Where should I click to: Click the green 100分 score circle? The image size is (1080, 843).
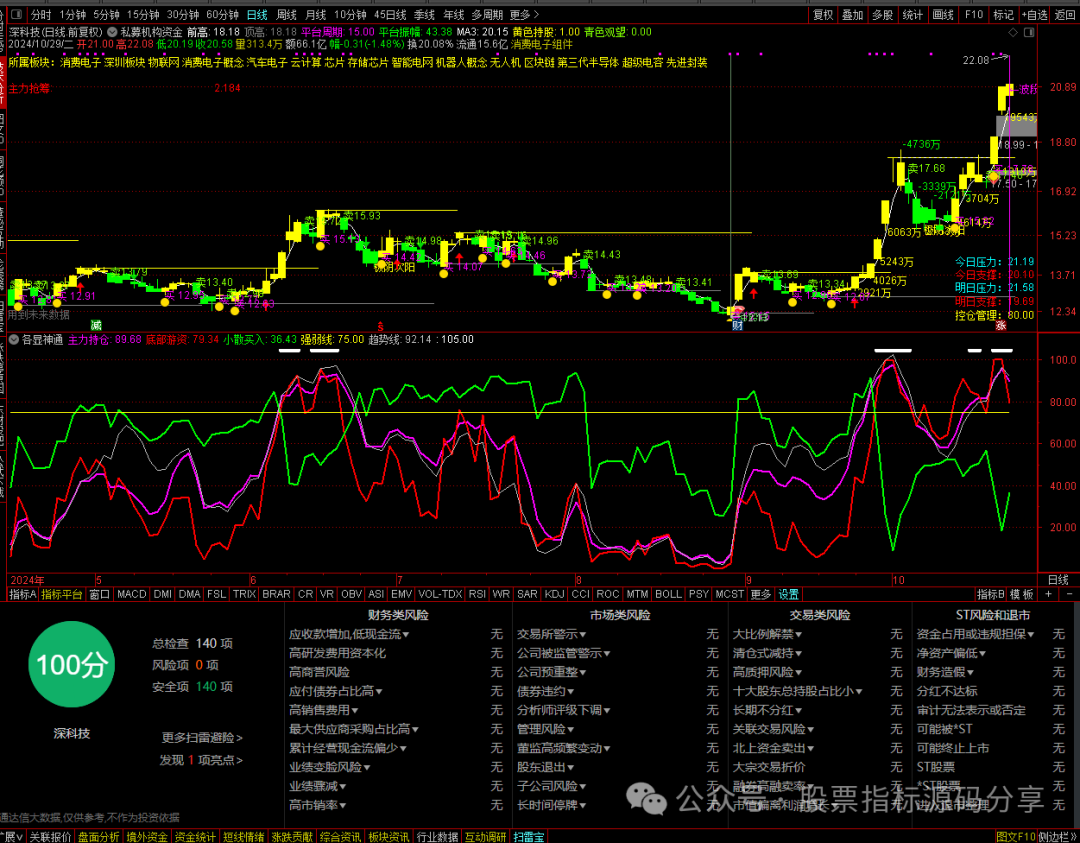click(x=72, y=665)
